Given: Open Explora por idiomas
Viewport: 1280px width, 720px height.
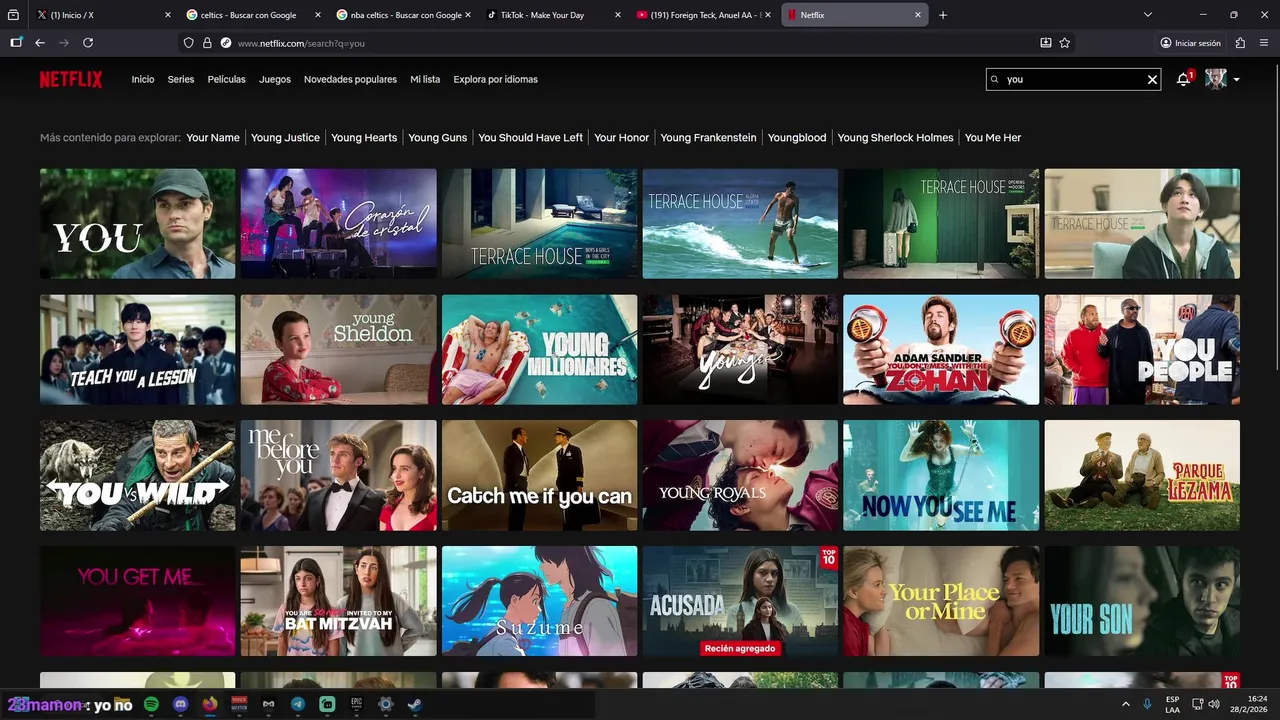Looking at the screenshot, I should click(495, 79).
